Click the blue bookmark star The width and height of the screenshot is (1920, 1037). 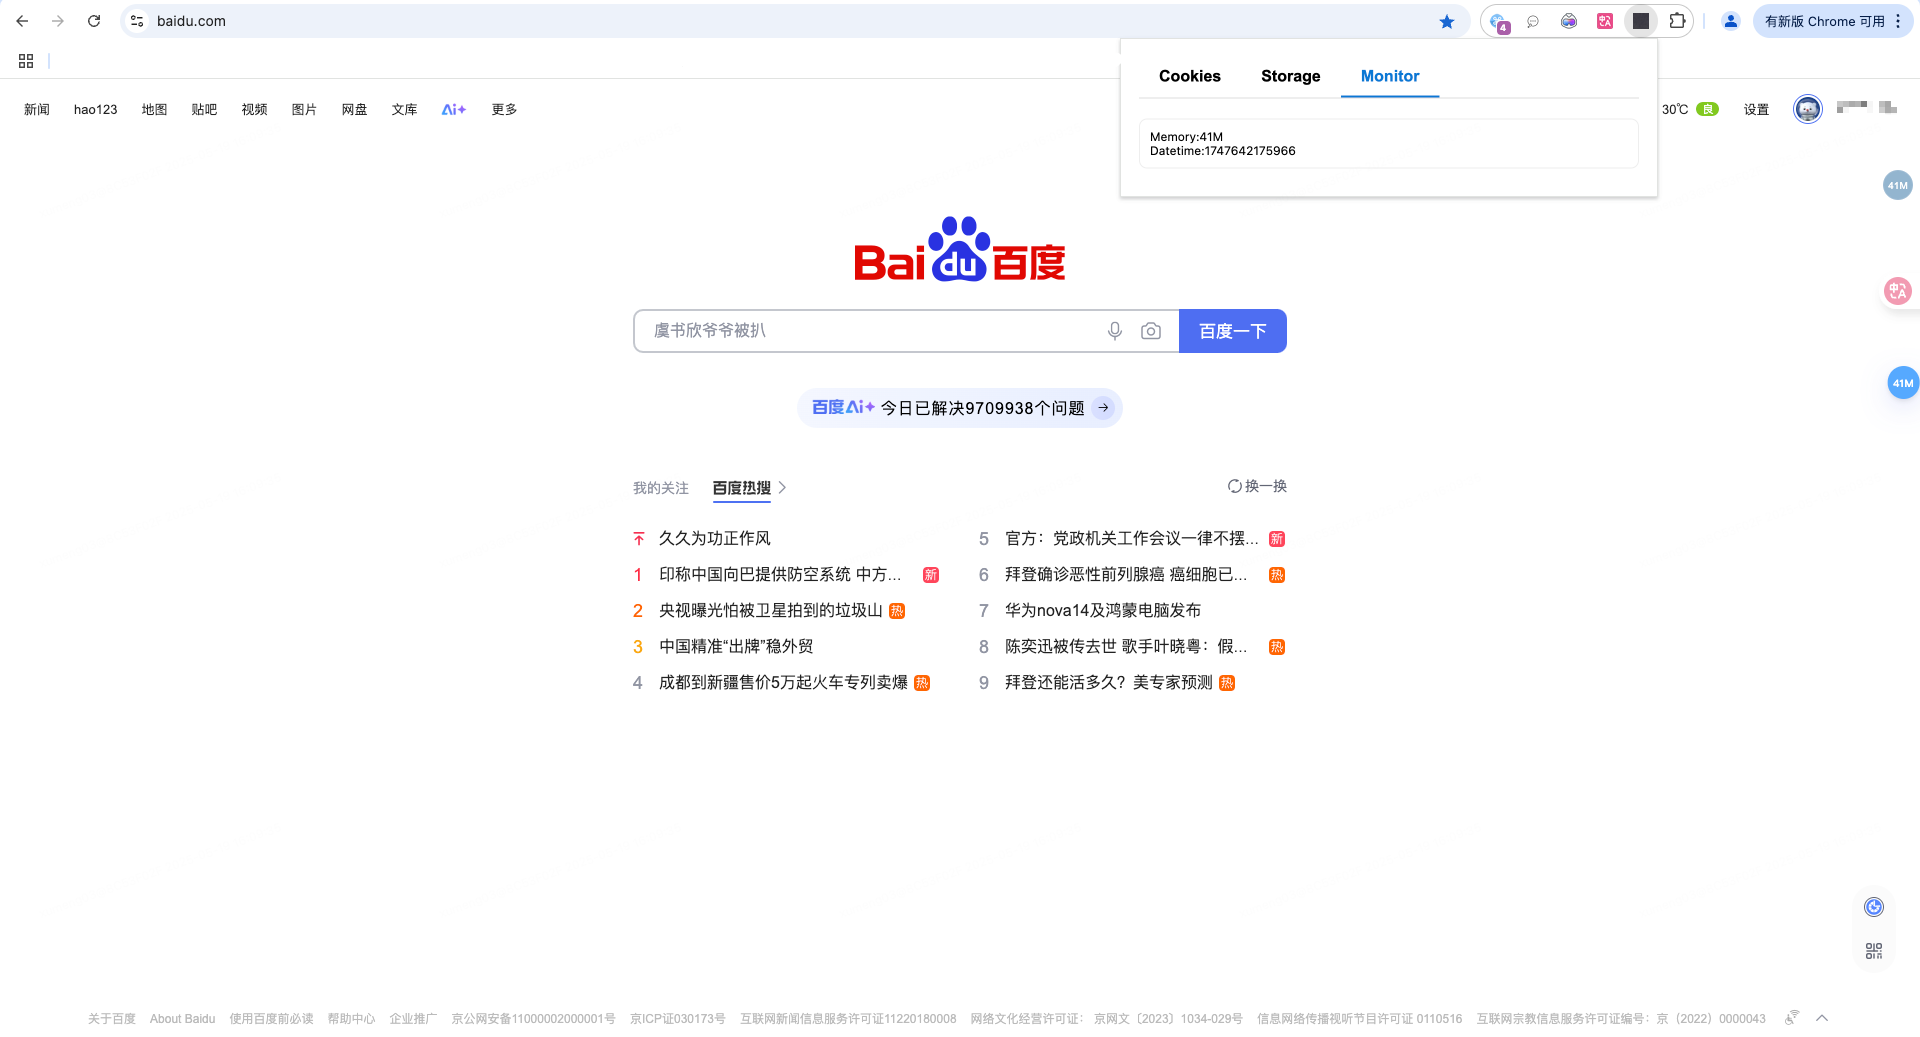coord(1447,21)
